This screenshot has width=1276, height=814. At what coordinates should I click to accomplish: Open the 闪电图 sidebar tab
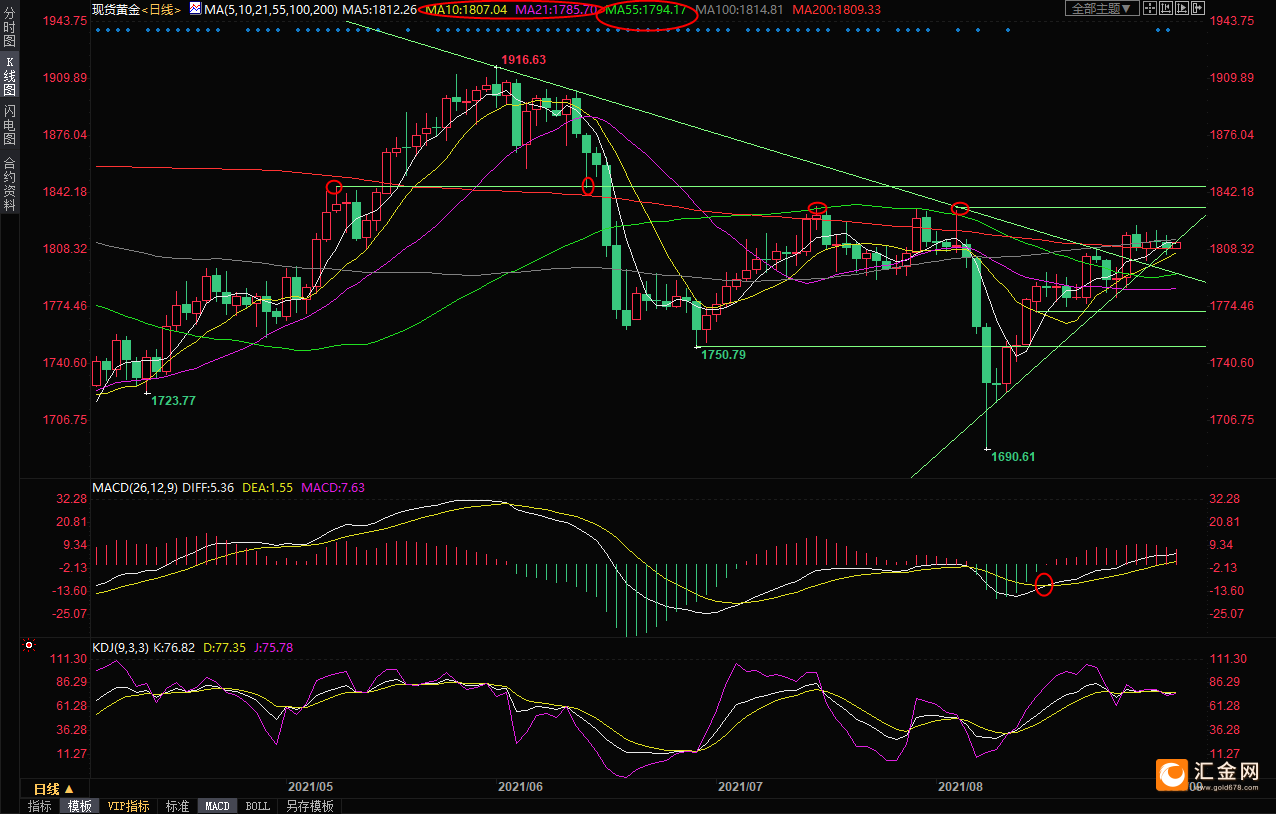coord(9,125)
